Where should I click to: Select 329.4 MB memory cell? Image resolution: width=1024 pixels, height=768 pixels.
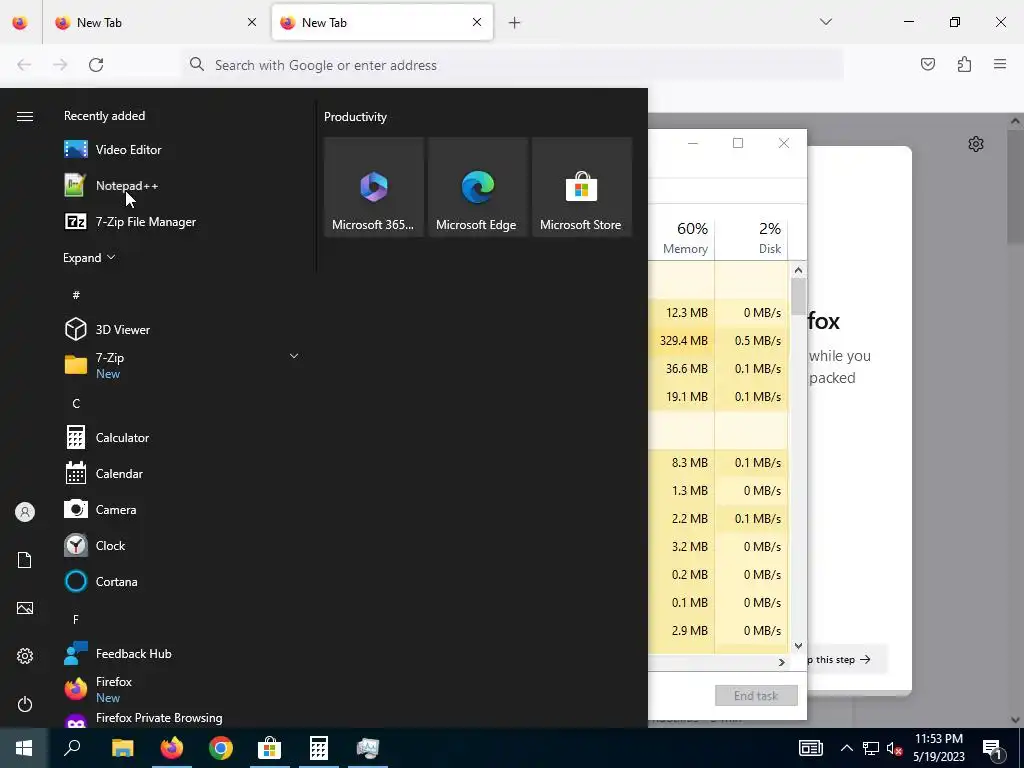684,340
